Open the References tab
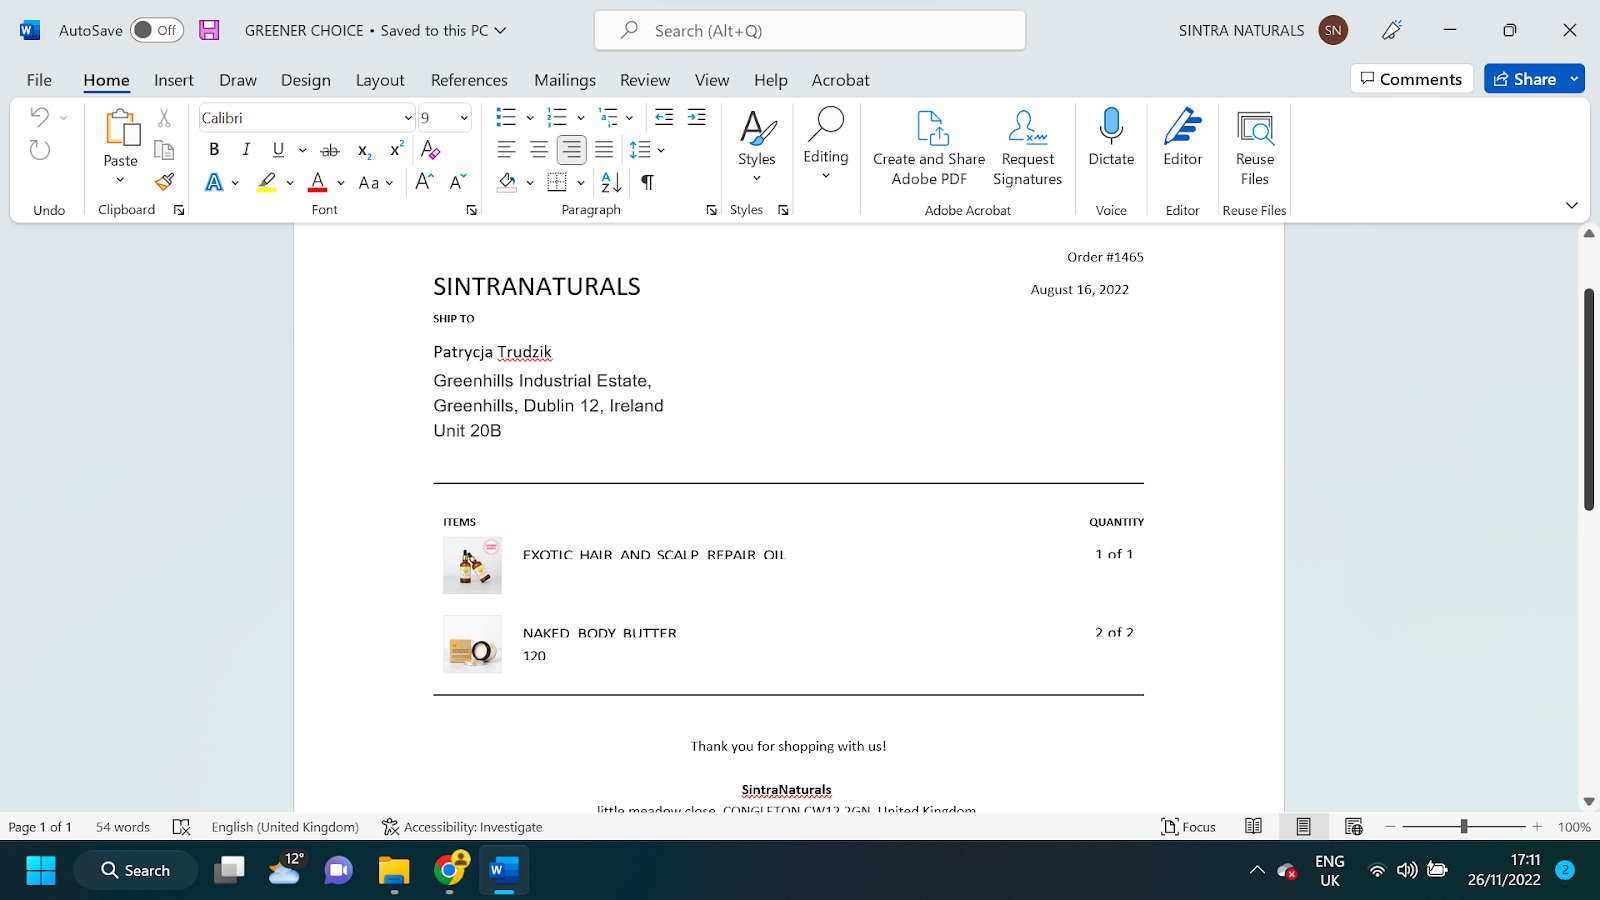1600x900 pixels. click(469, 80)
